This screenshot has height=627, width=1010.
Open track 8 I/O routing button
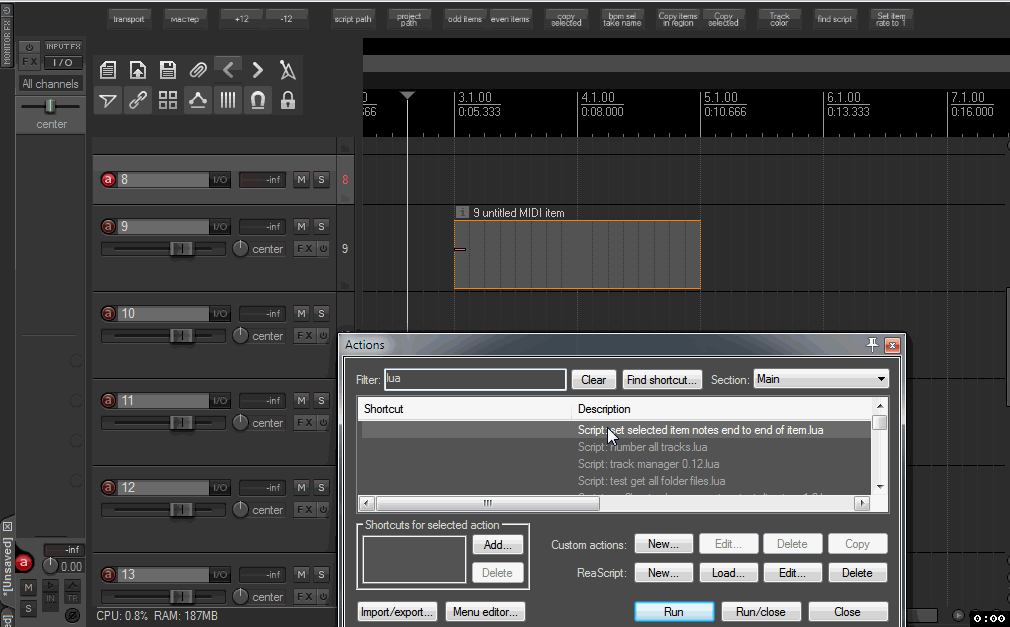(220, 180)
